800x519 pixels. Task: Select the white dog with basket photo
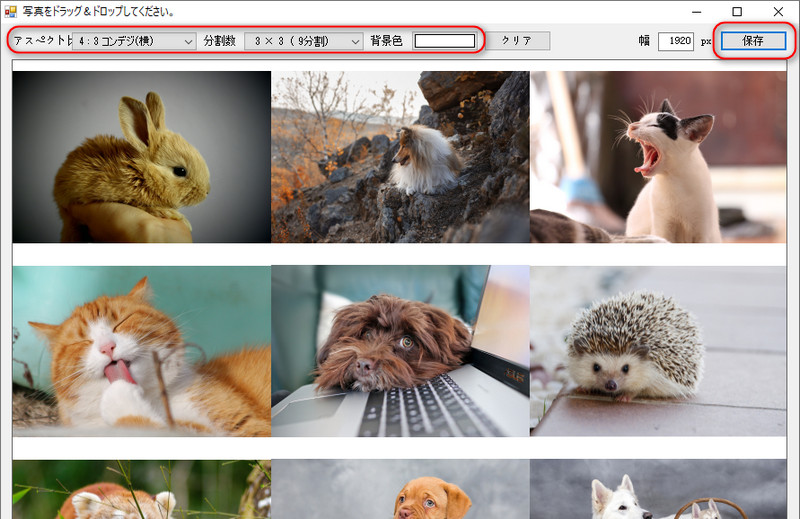(658, 489)
